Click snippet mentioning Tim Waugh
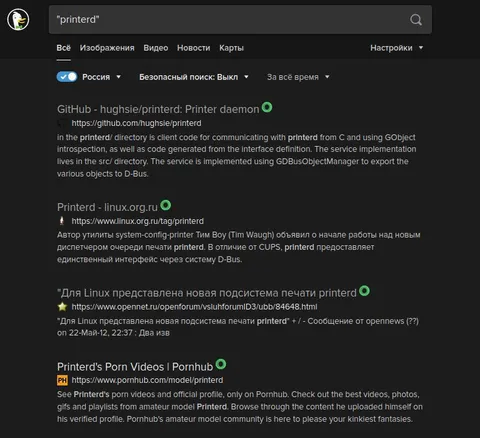 click(x=238, y=247)
